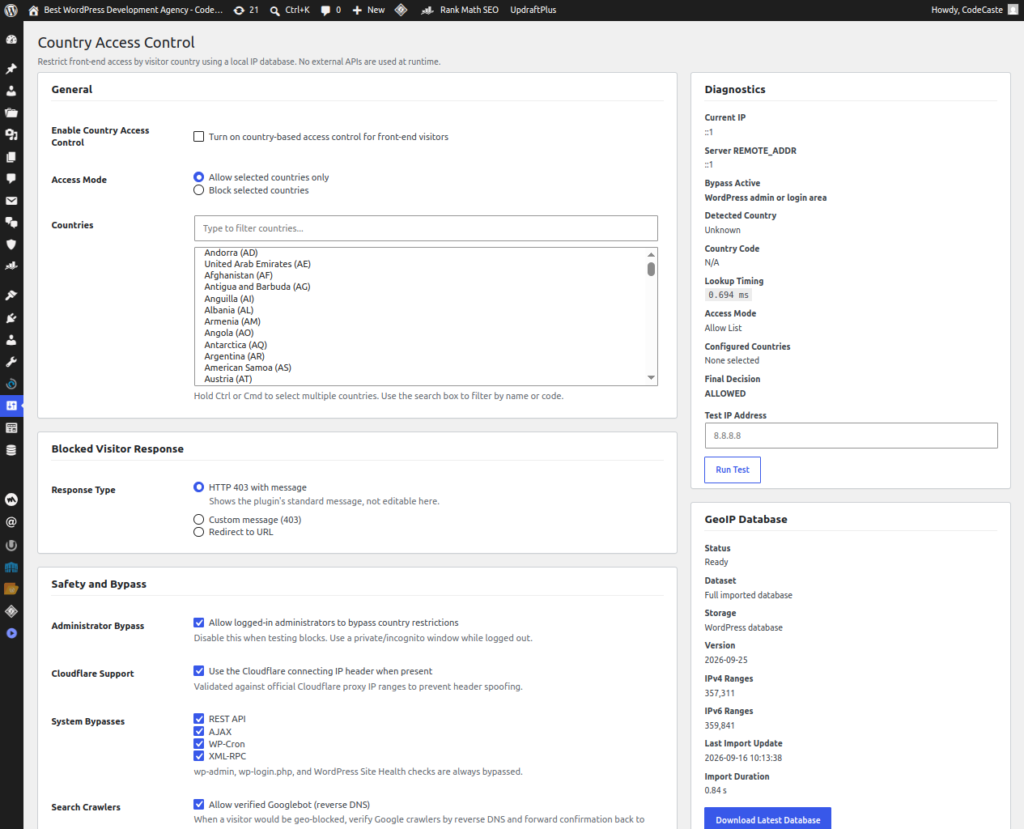This screenshot has height=829, width=1024.
Task: Open the round white mountain-logo sidebar icon
Action: 11,500
